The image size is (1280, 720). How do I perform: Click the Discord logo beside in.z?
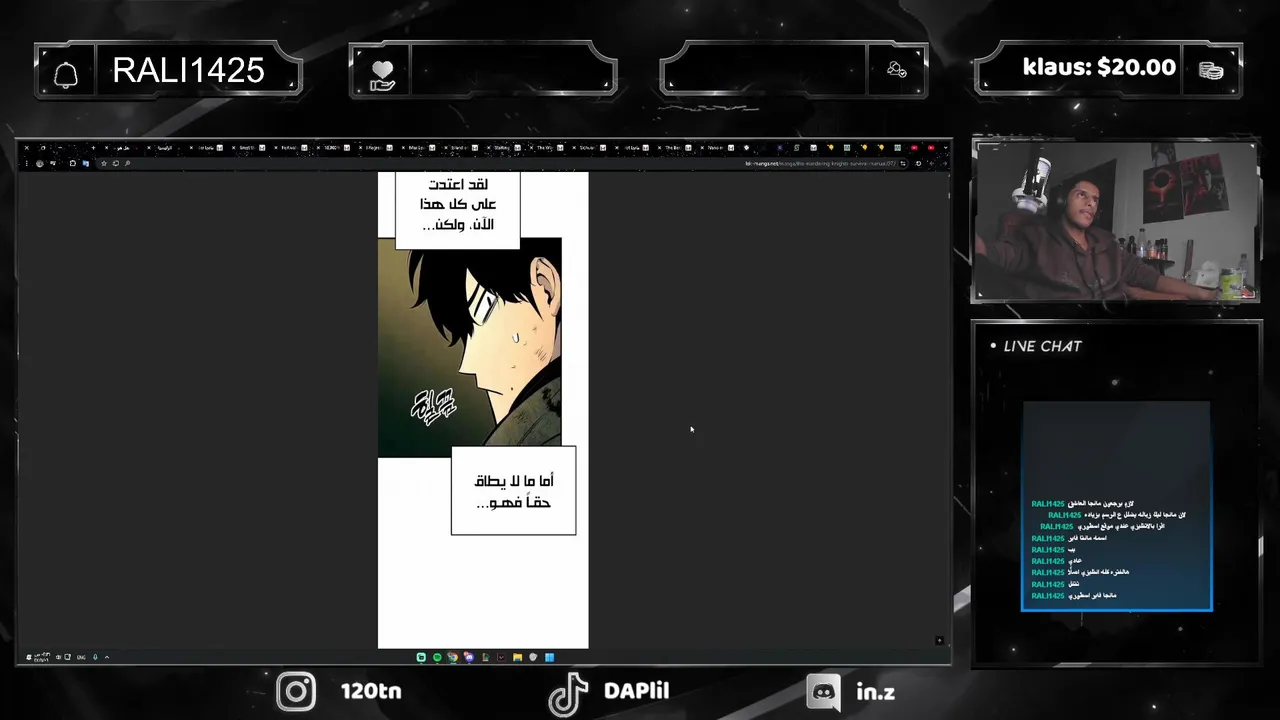click(x=823, y=691)
